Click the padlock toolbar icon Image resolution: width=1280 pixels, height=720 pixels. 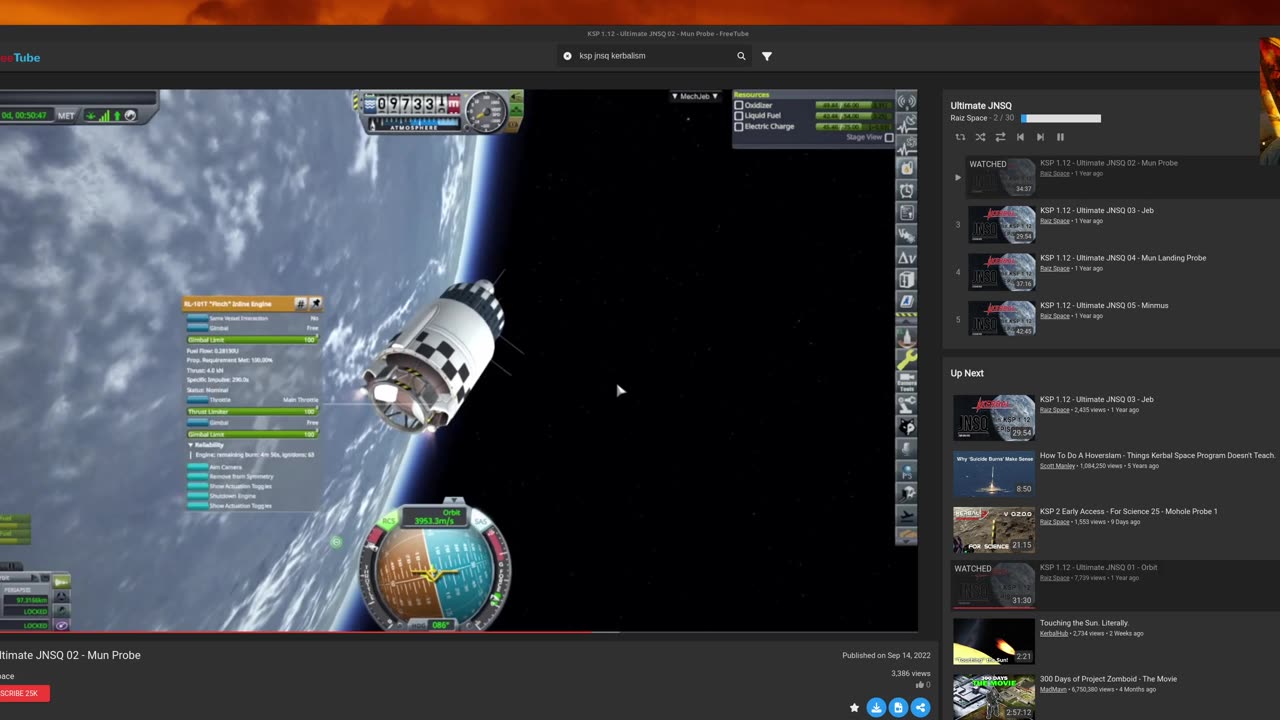906,168
